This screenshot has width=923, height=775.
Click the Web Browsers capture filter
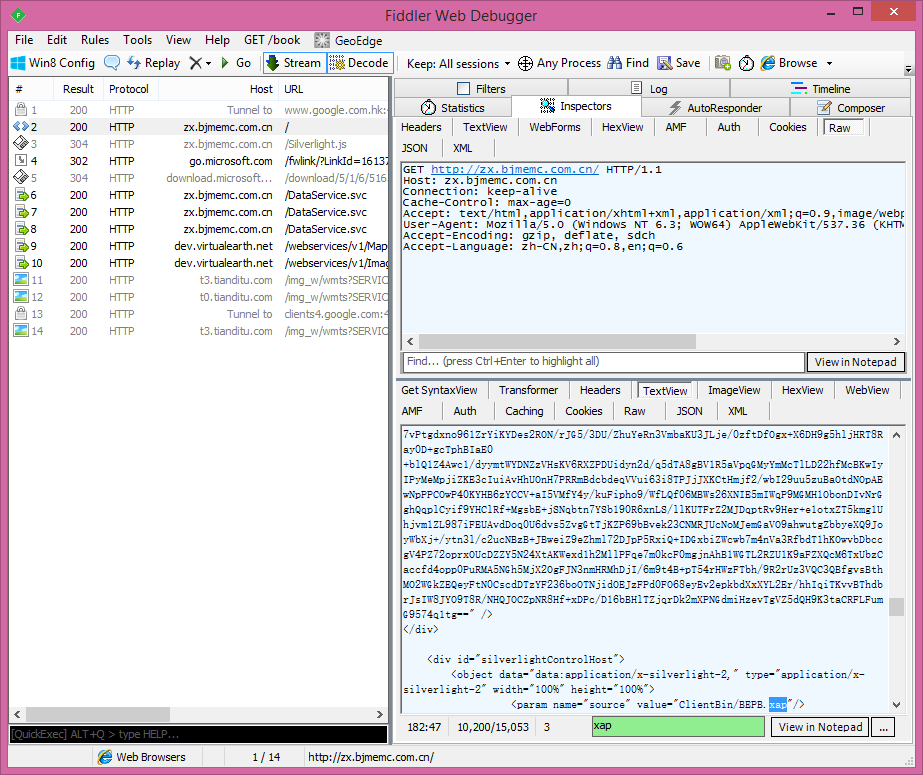click(x=141, y=757)
